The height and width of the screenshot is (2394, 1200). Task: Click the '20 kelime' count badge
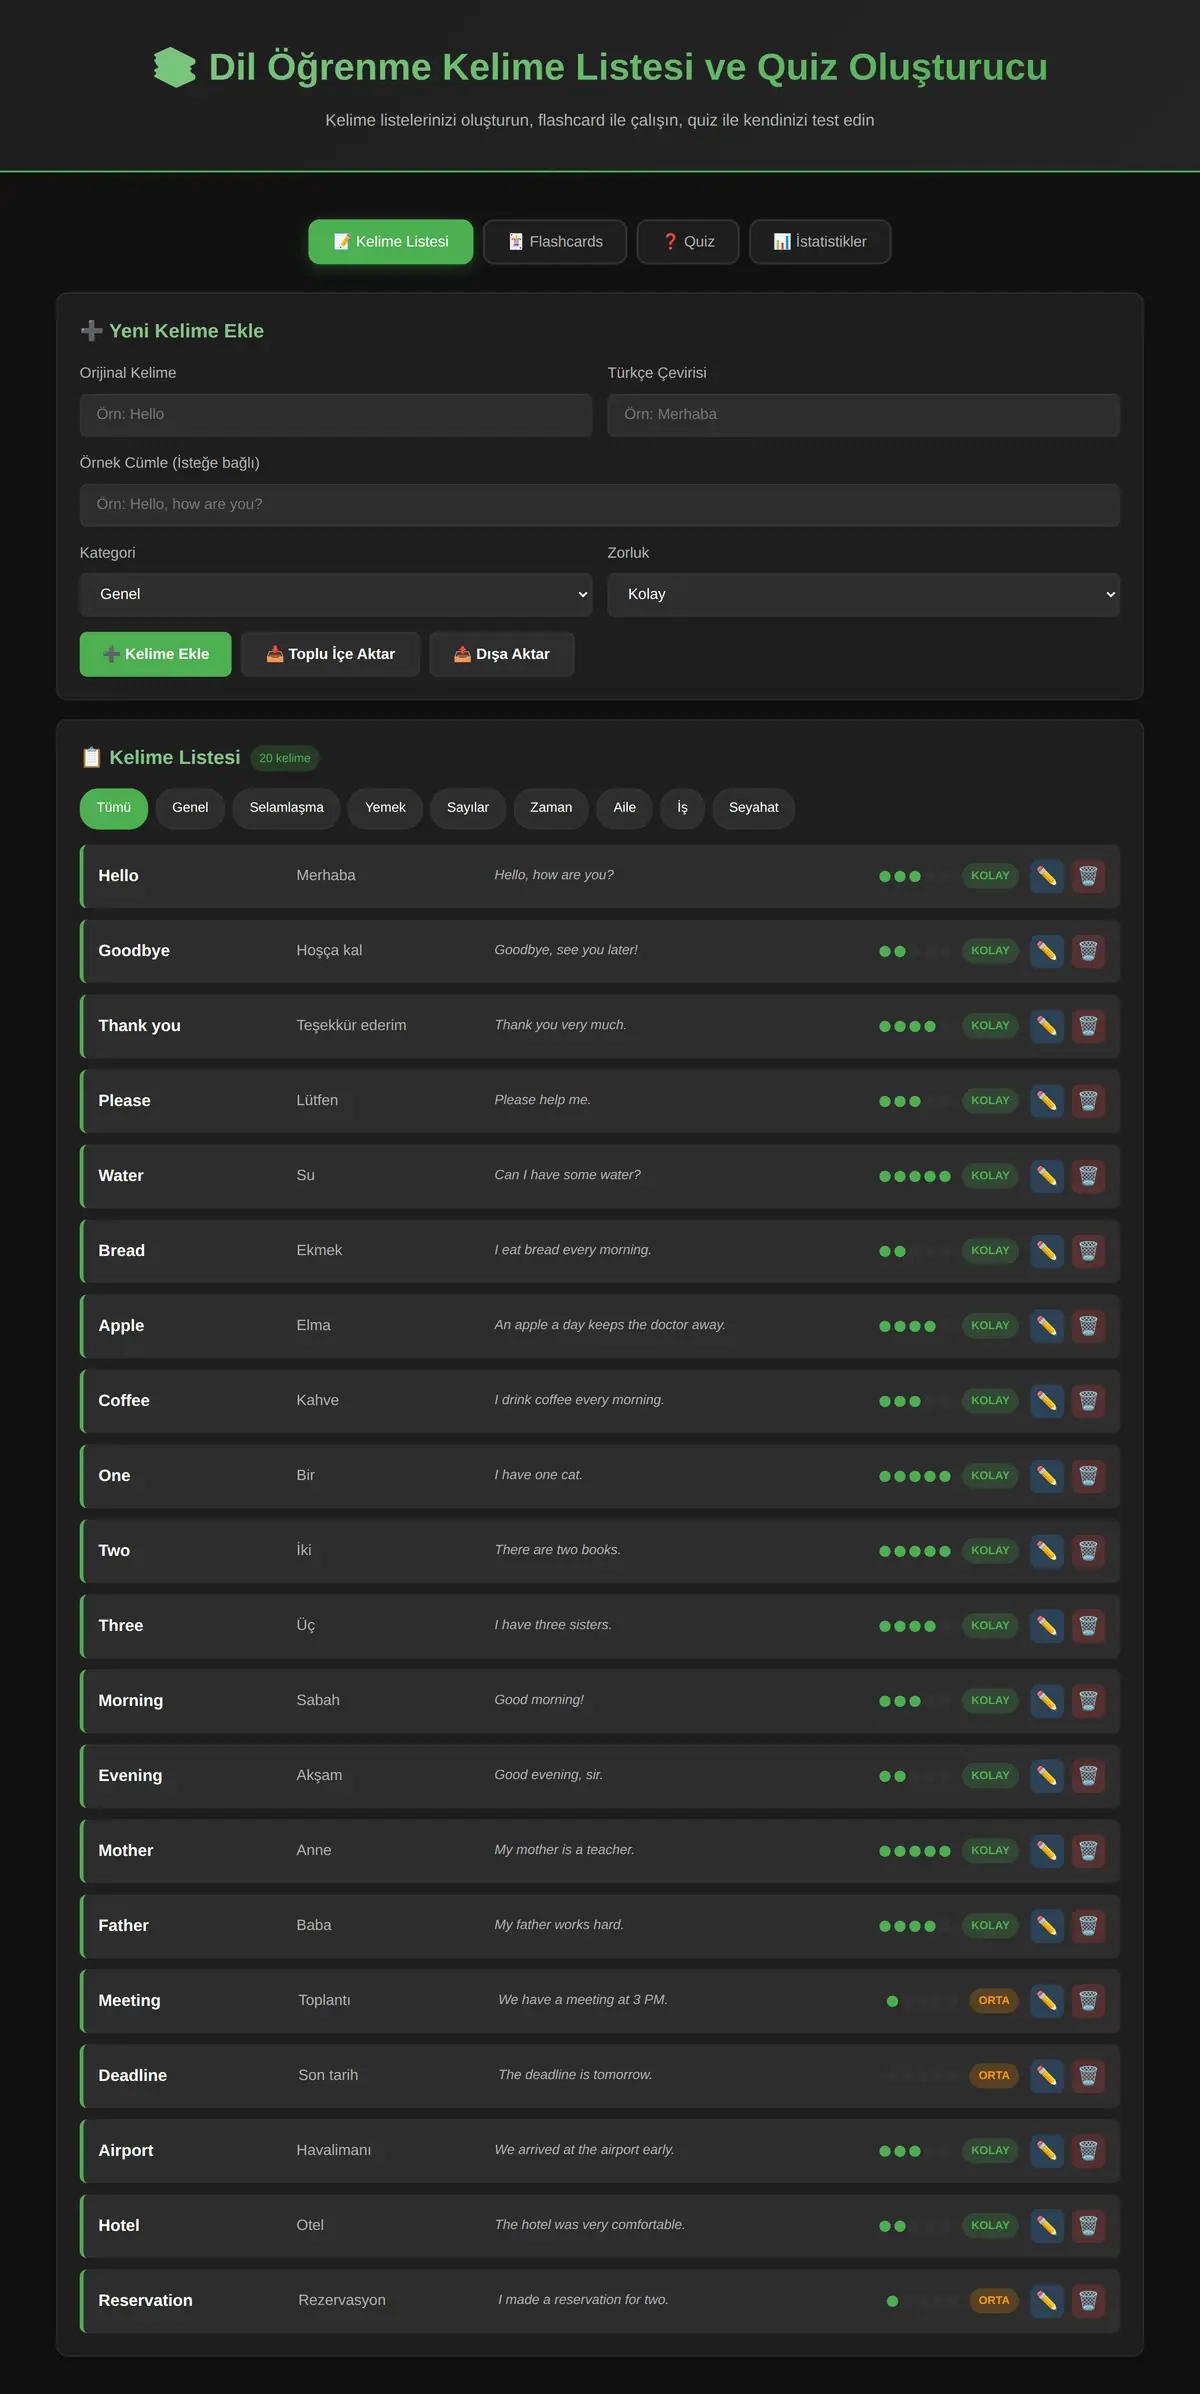[285, 758]
